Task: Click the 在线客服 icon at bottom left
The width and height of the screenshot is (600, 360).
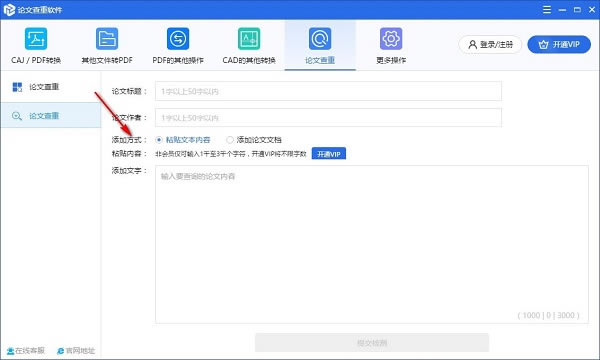Action: point(10,351)
